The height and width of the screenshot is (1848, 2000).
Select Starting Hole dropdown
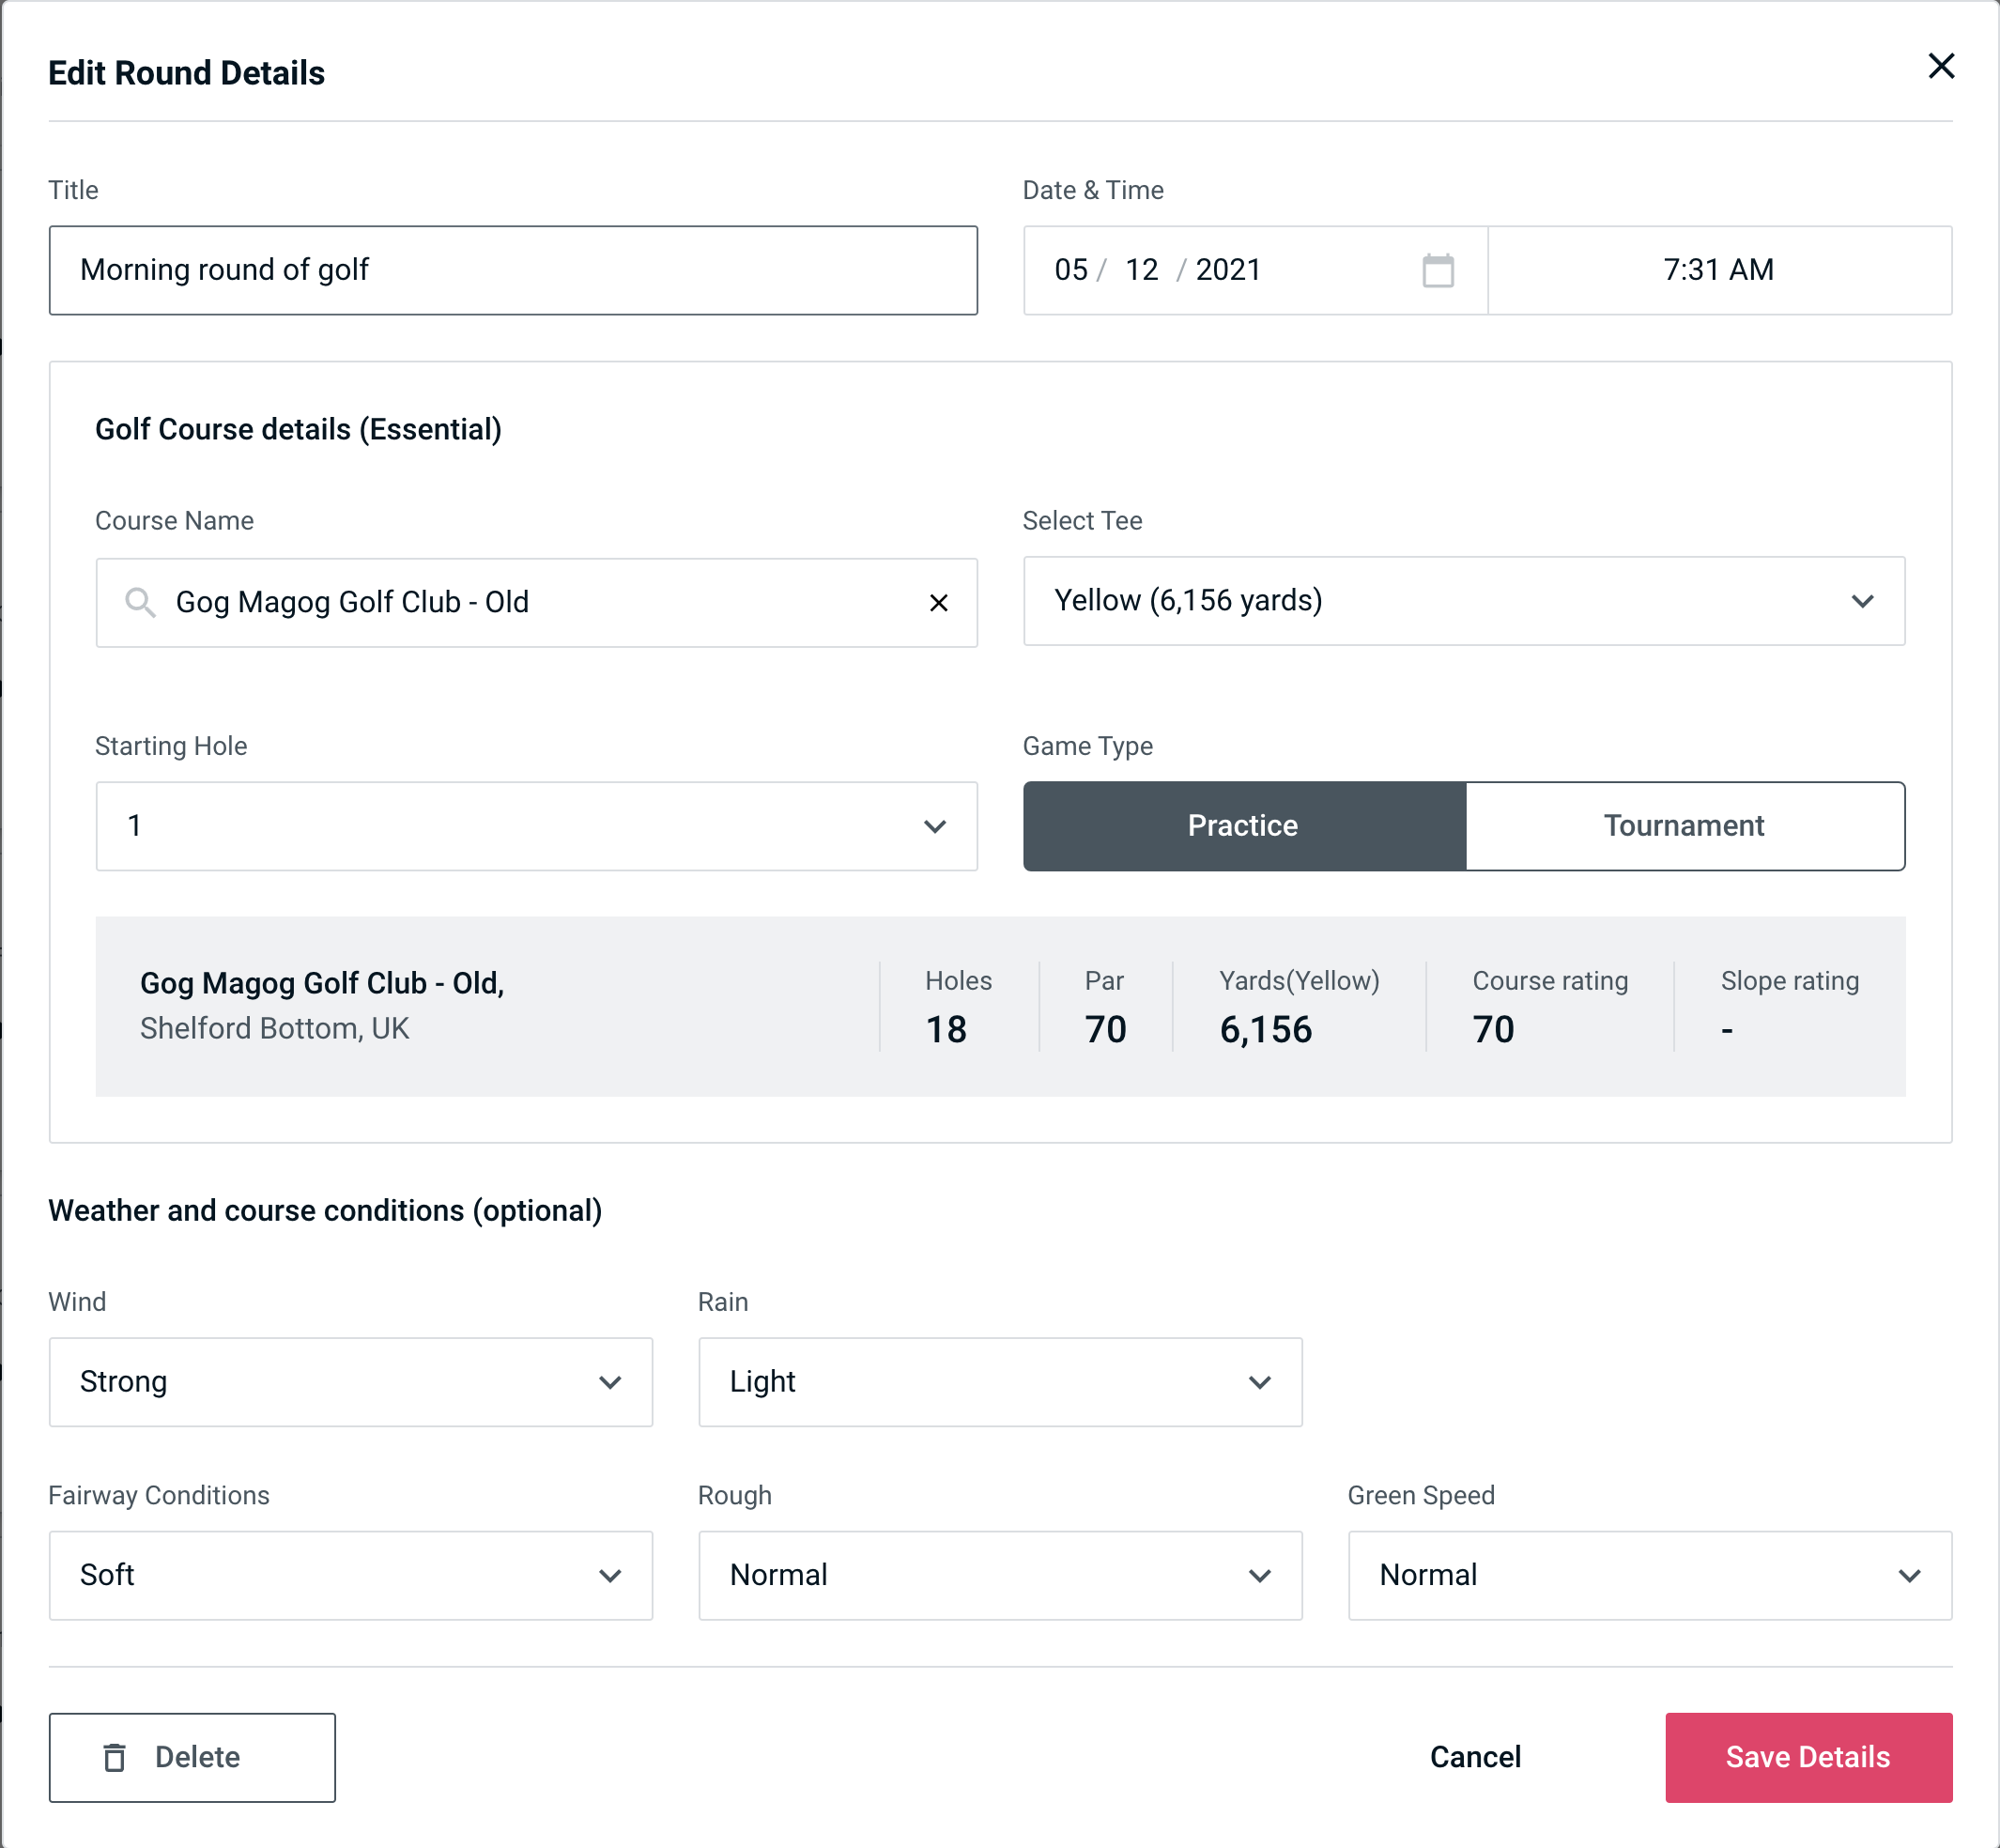point(535,825)
